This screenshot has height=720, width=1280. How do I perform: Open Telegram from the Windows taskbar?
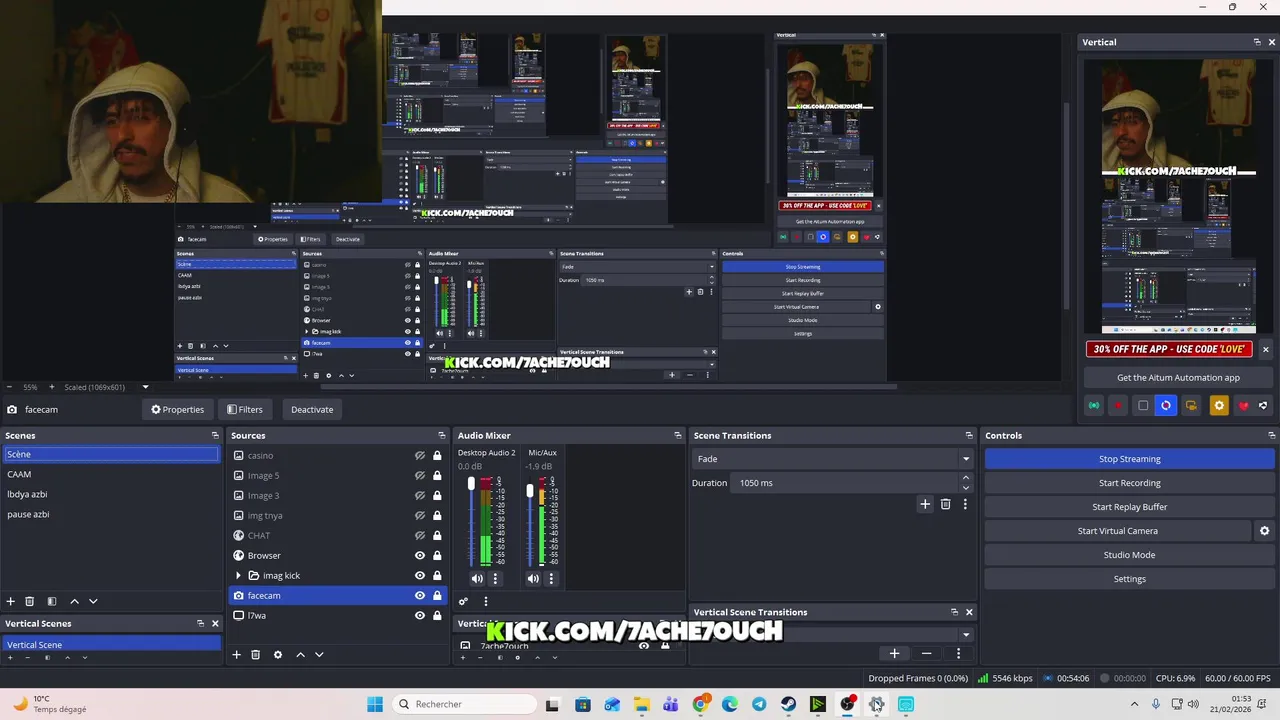pos(759,704)
